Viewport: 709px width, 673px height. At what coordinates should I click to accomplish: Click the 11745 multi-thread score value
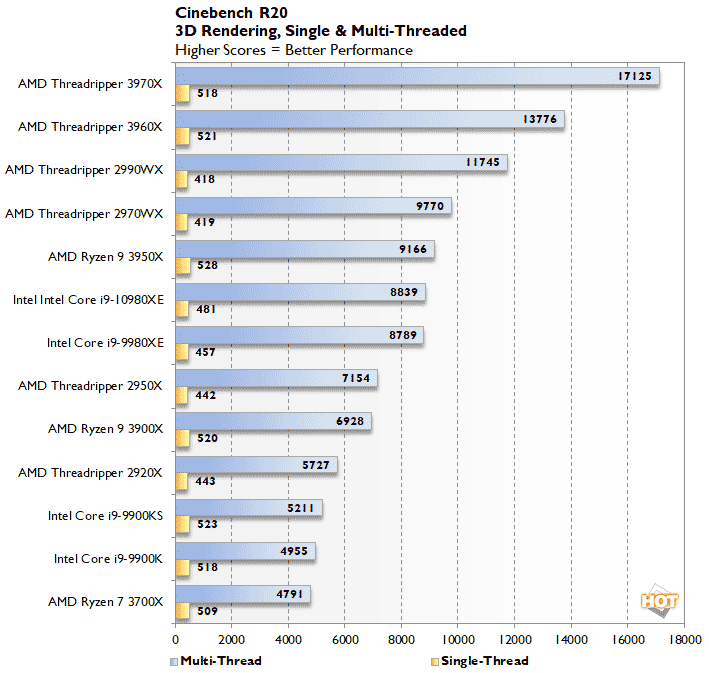[482, 162]
